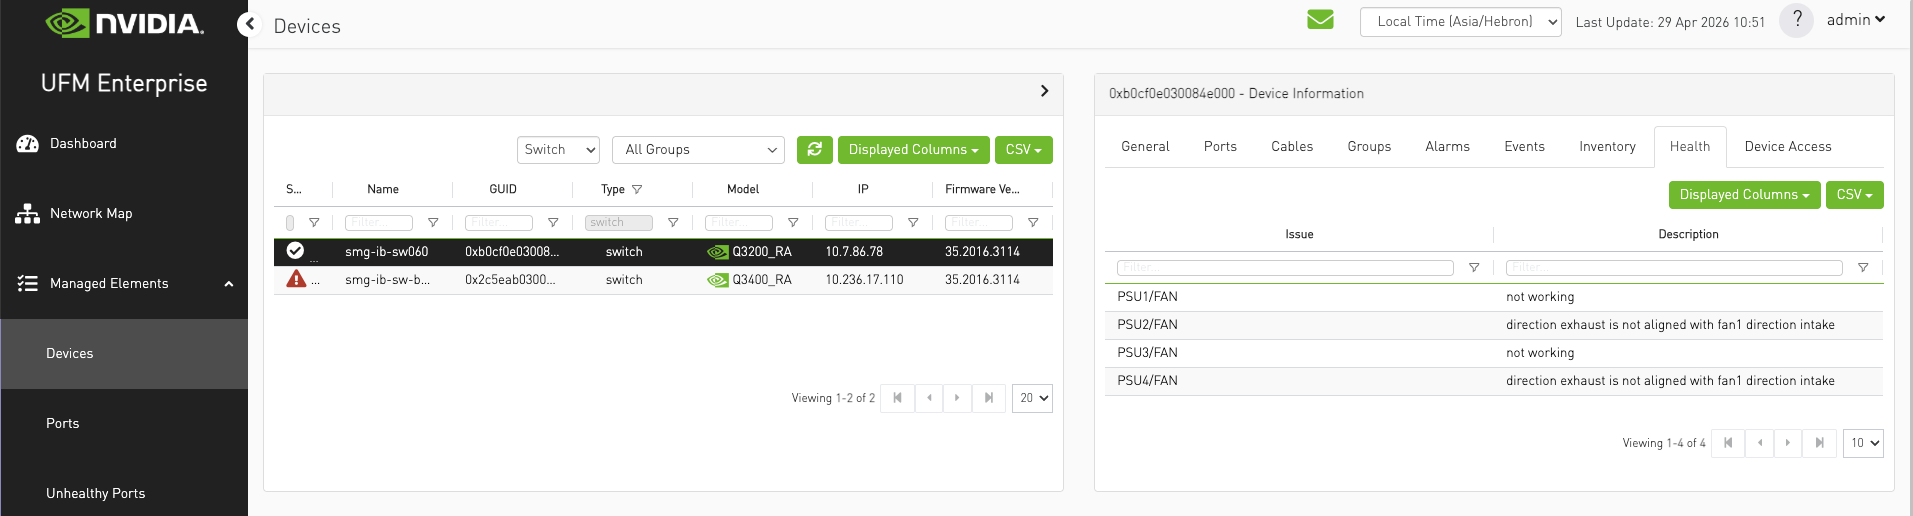Click the green check status icon of smg-ib-sw060
The width and height of the screenshot is (1913, 516).
pos(295,251)
